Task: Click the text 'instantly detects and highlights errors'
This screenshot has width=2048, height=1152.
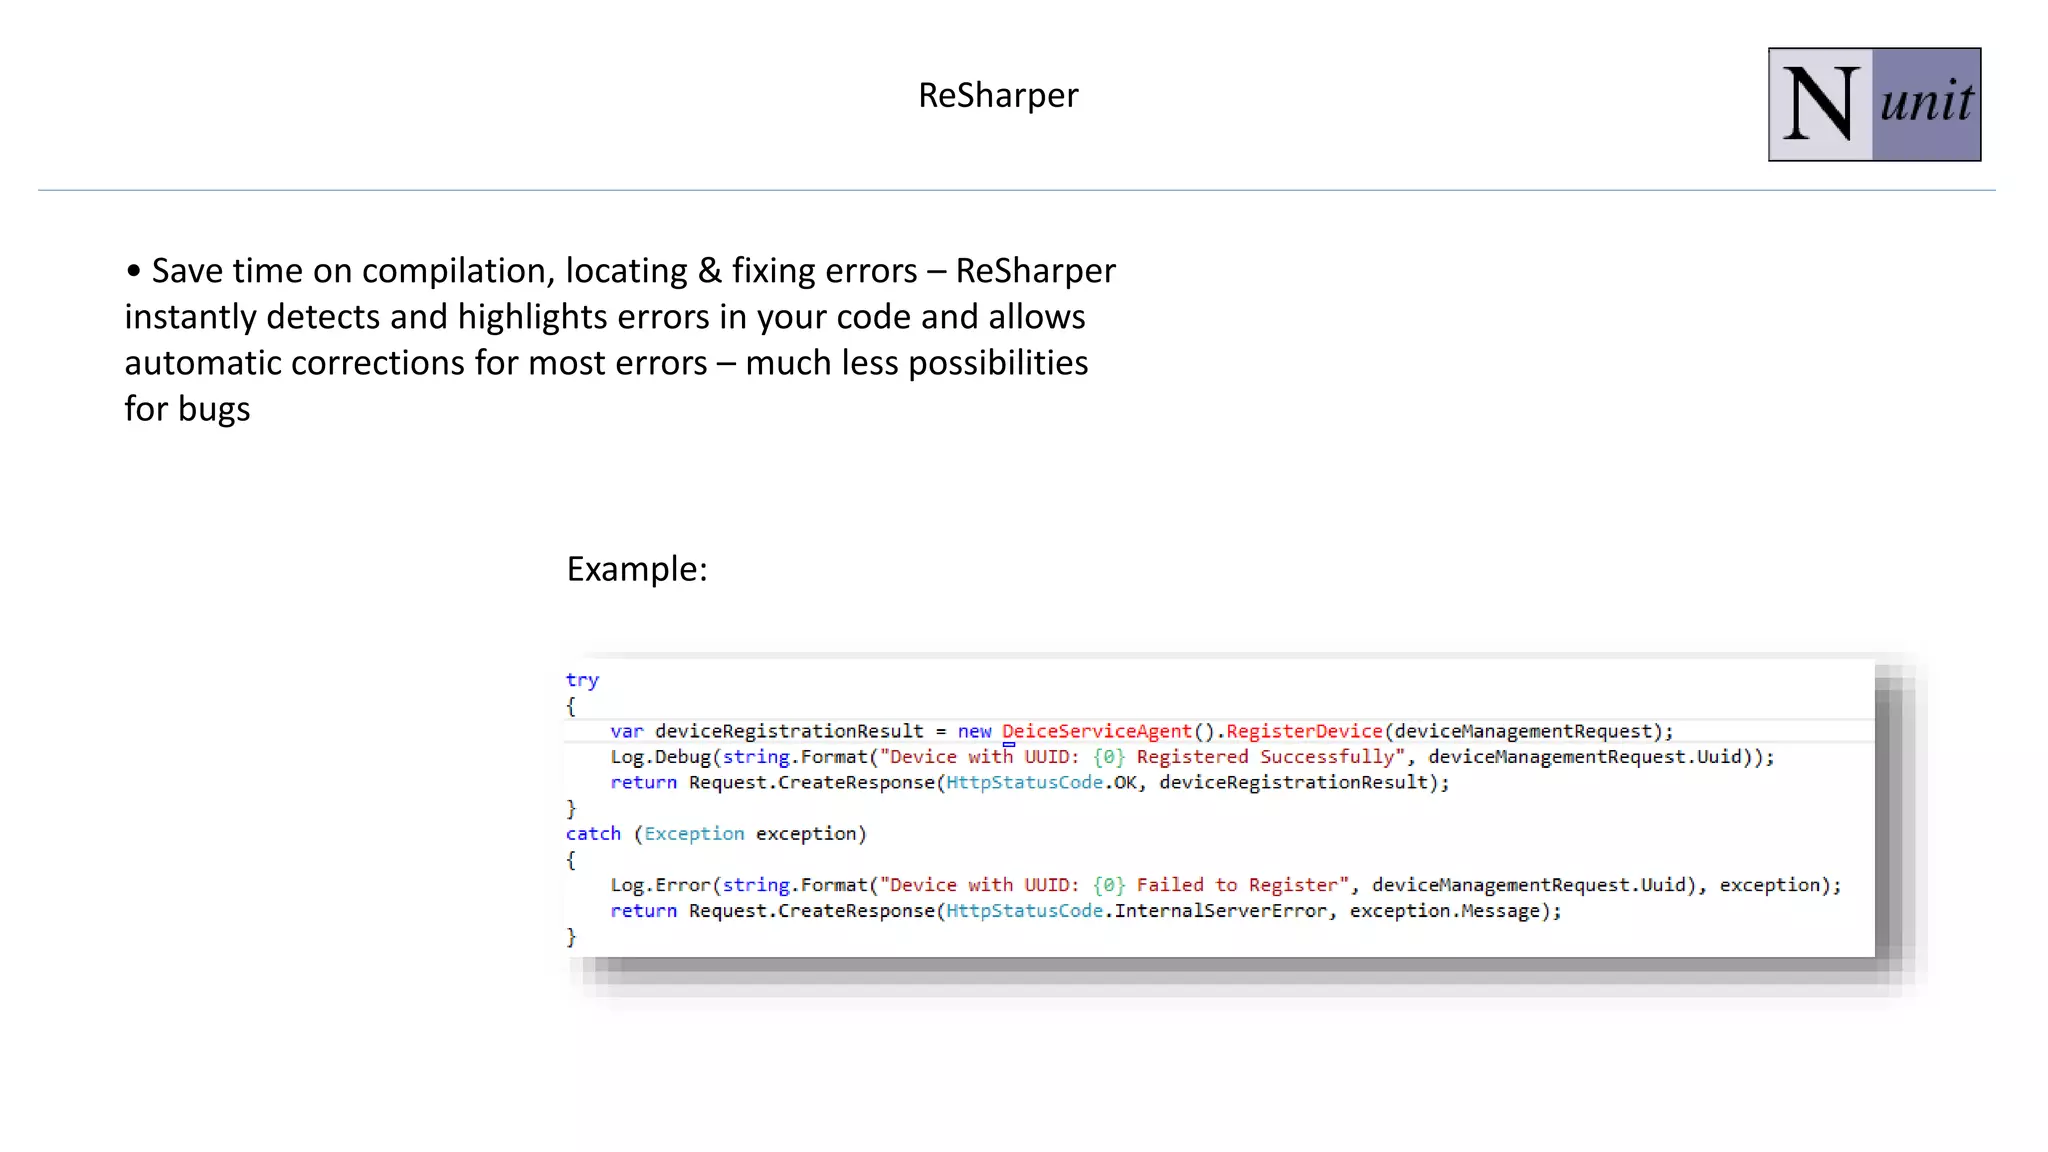Action: point(417,316)
